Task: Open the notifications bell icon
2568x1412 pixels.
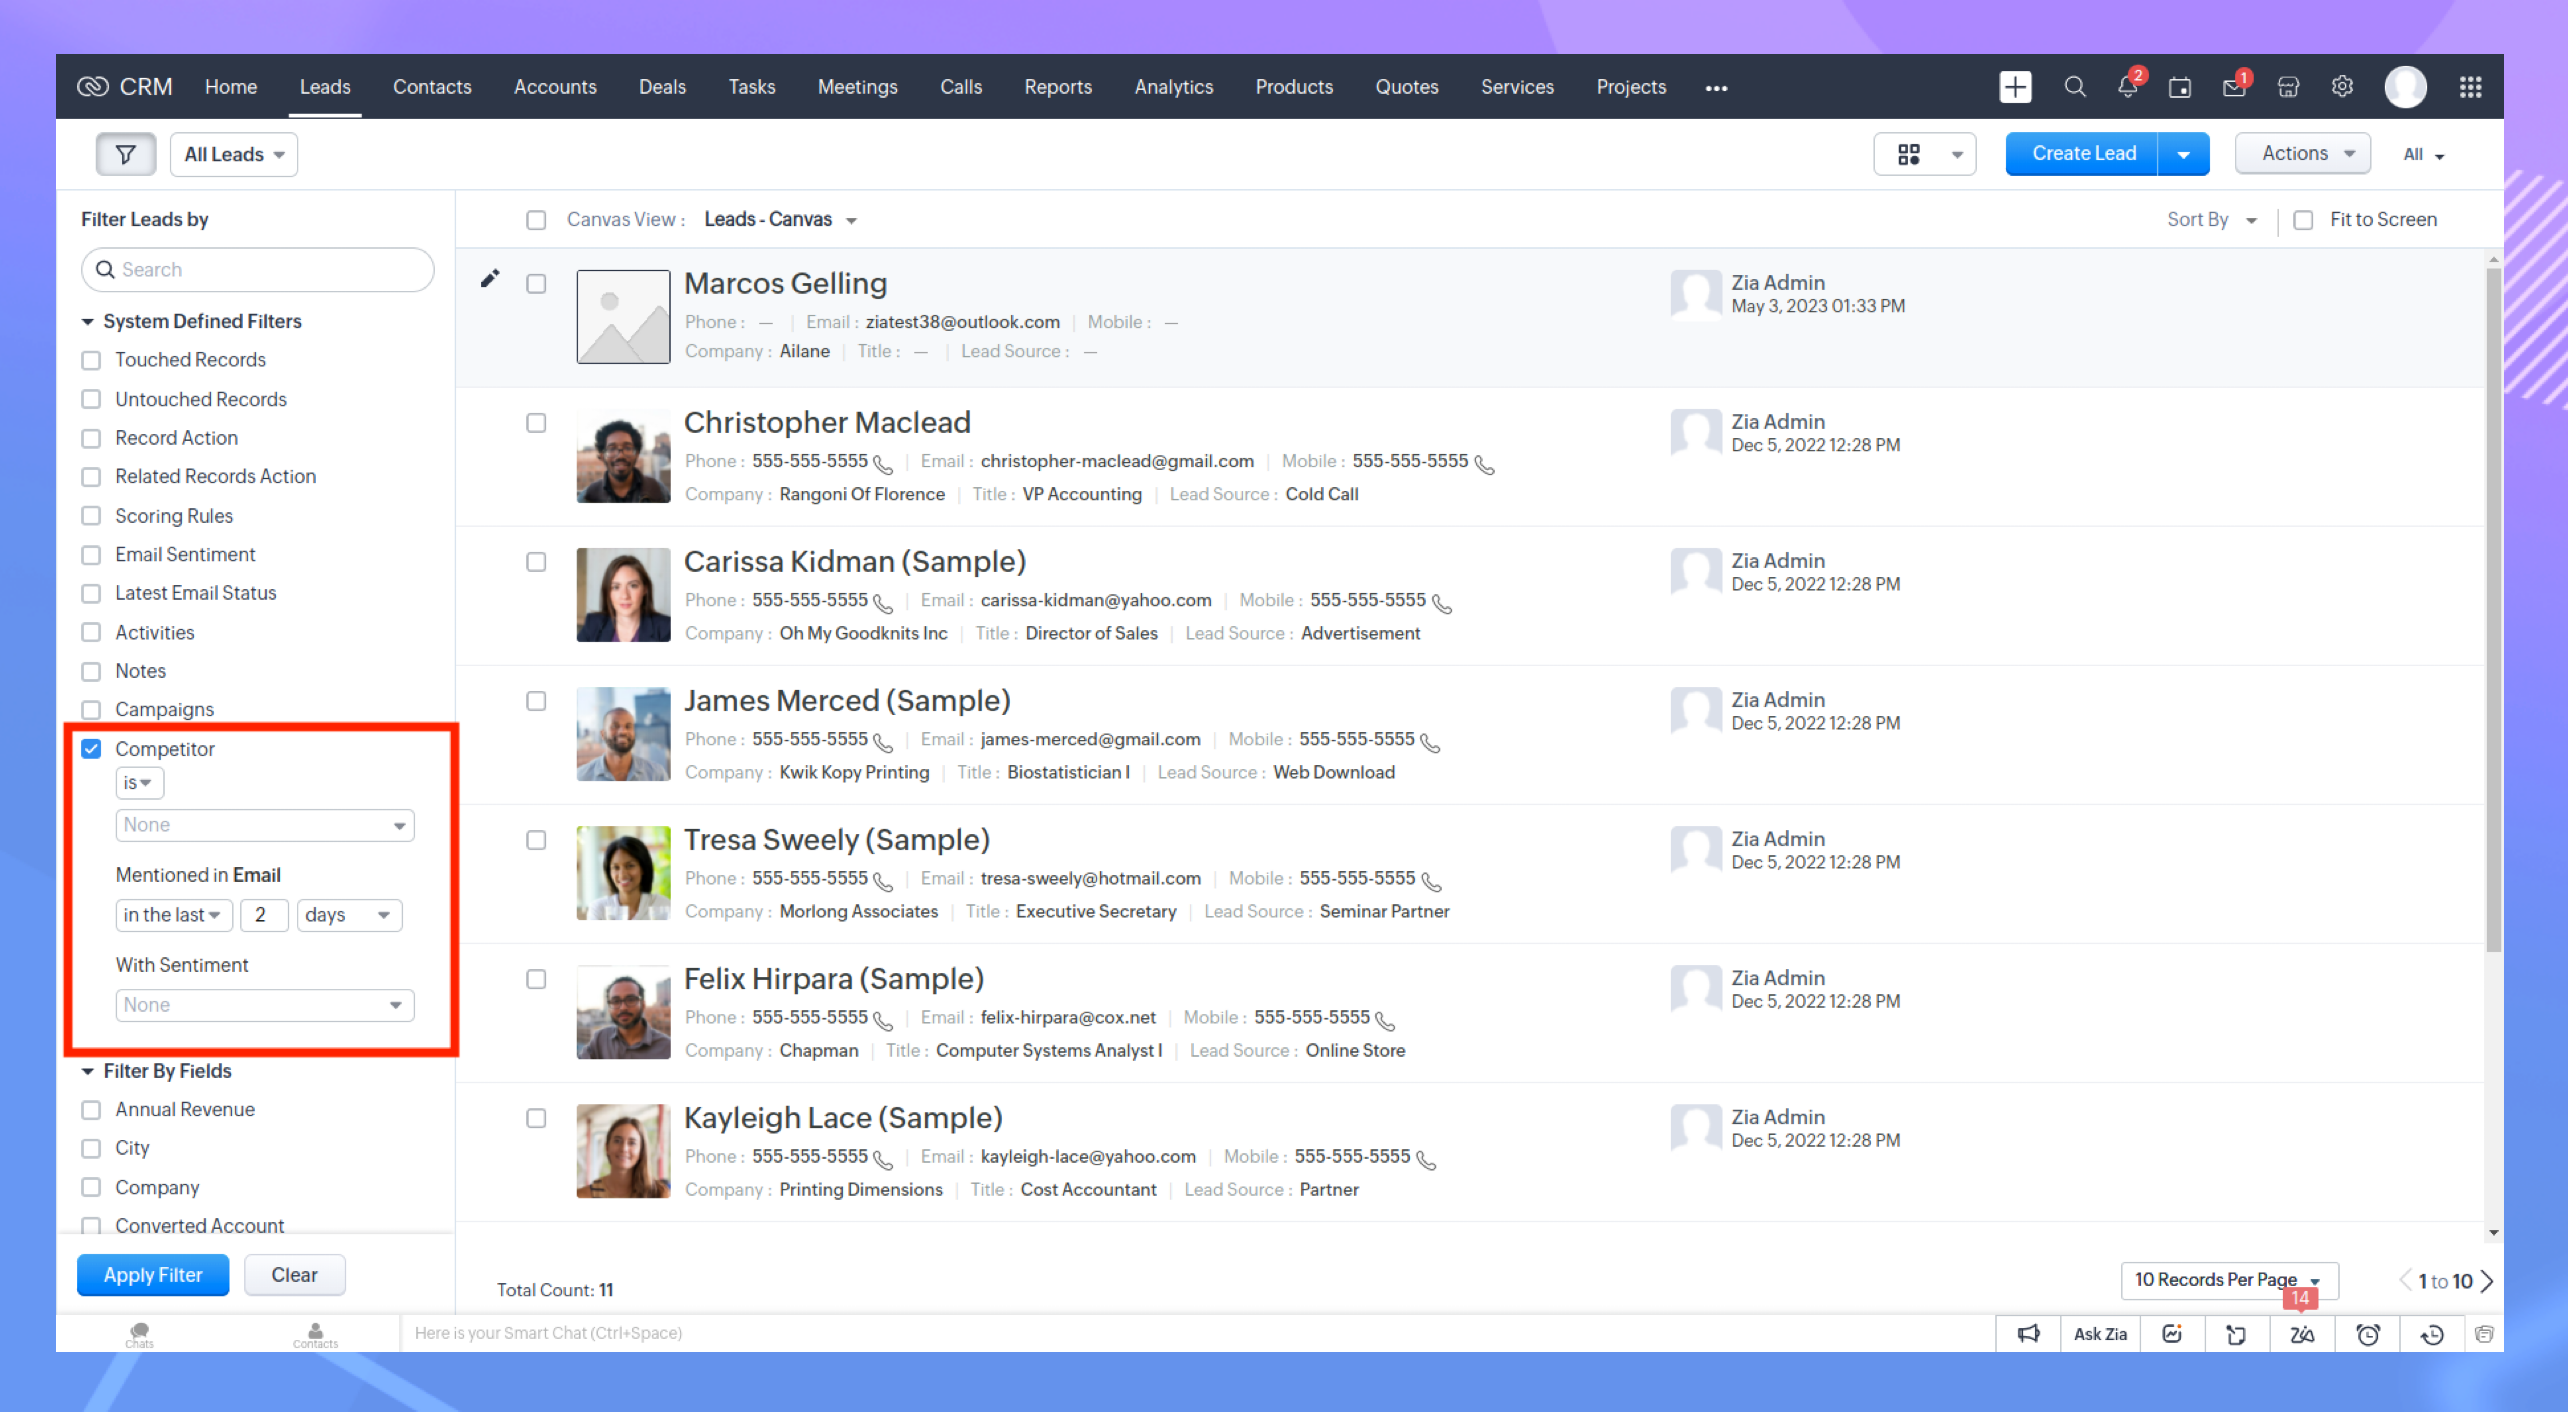Action: [x=2127, y=87]
